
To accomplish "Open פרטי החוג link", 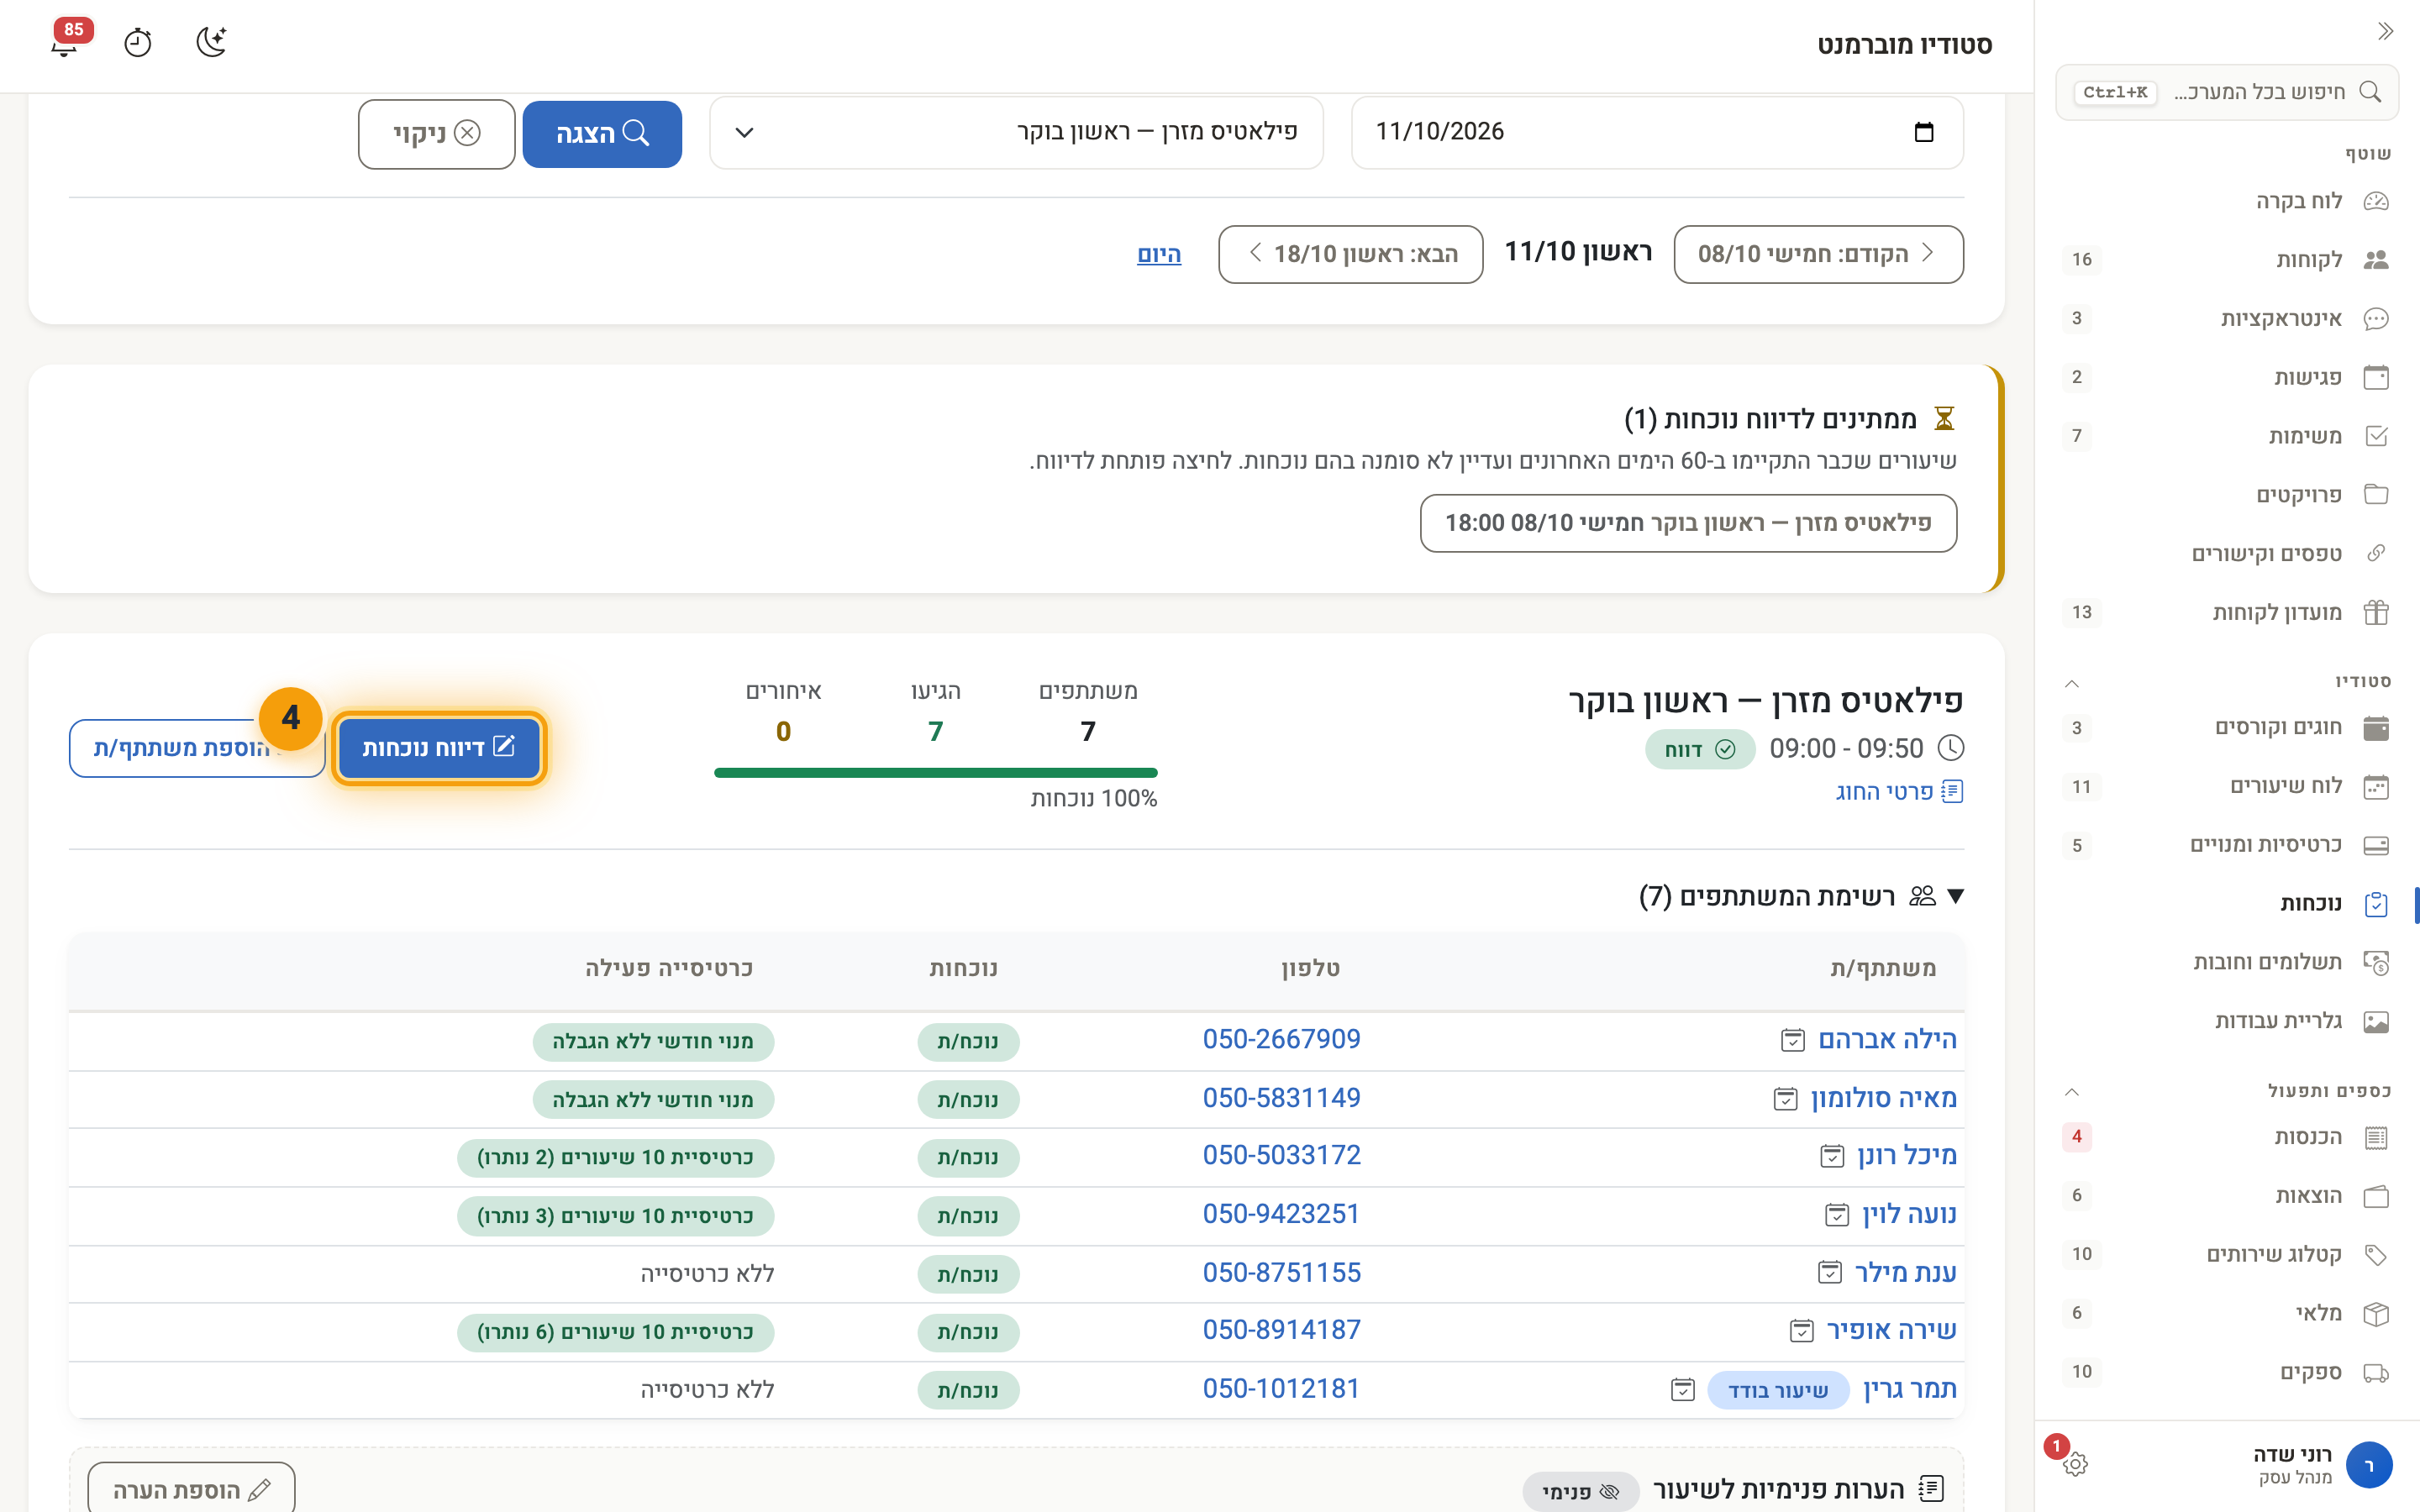I will point(1899,792).
